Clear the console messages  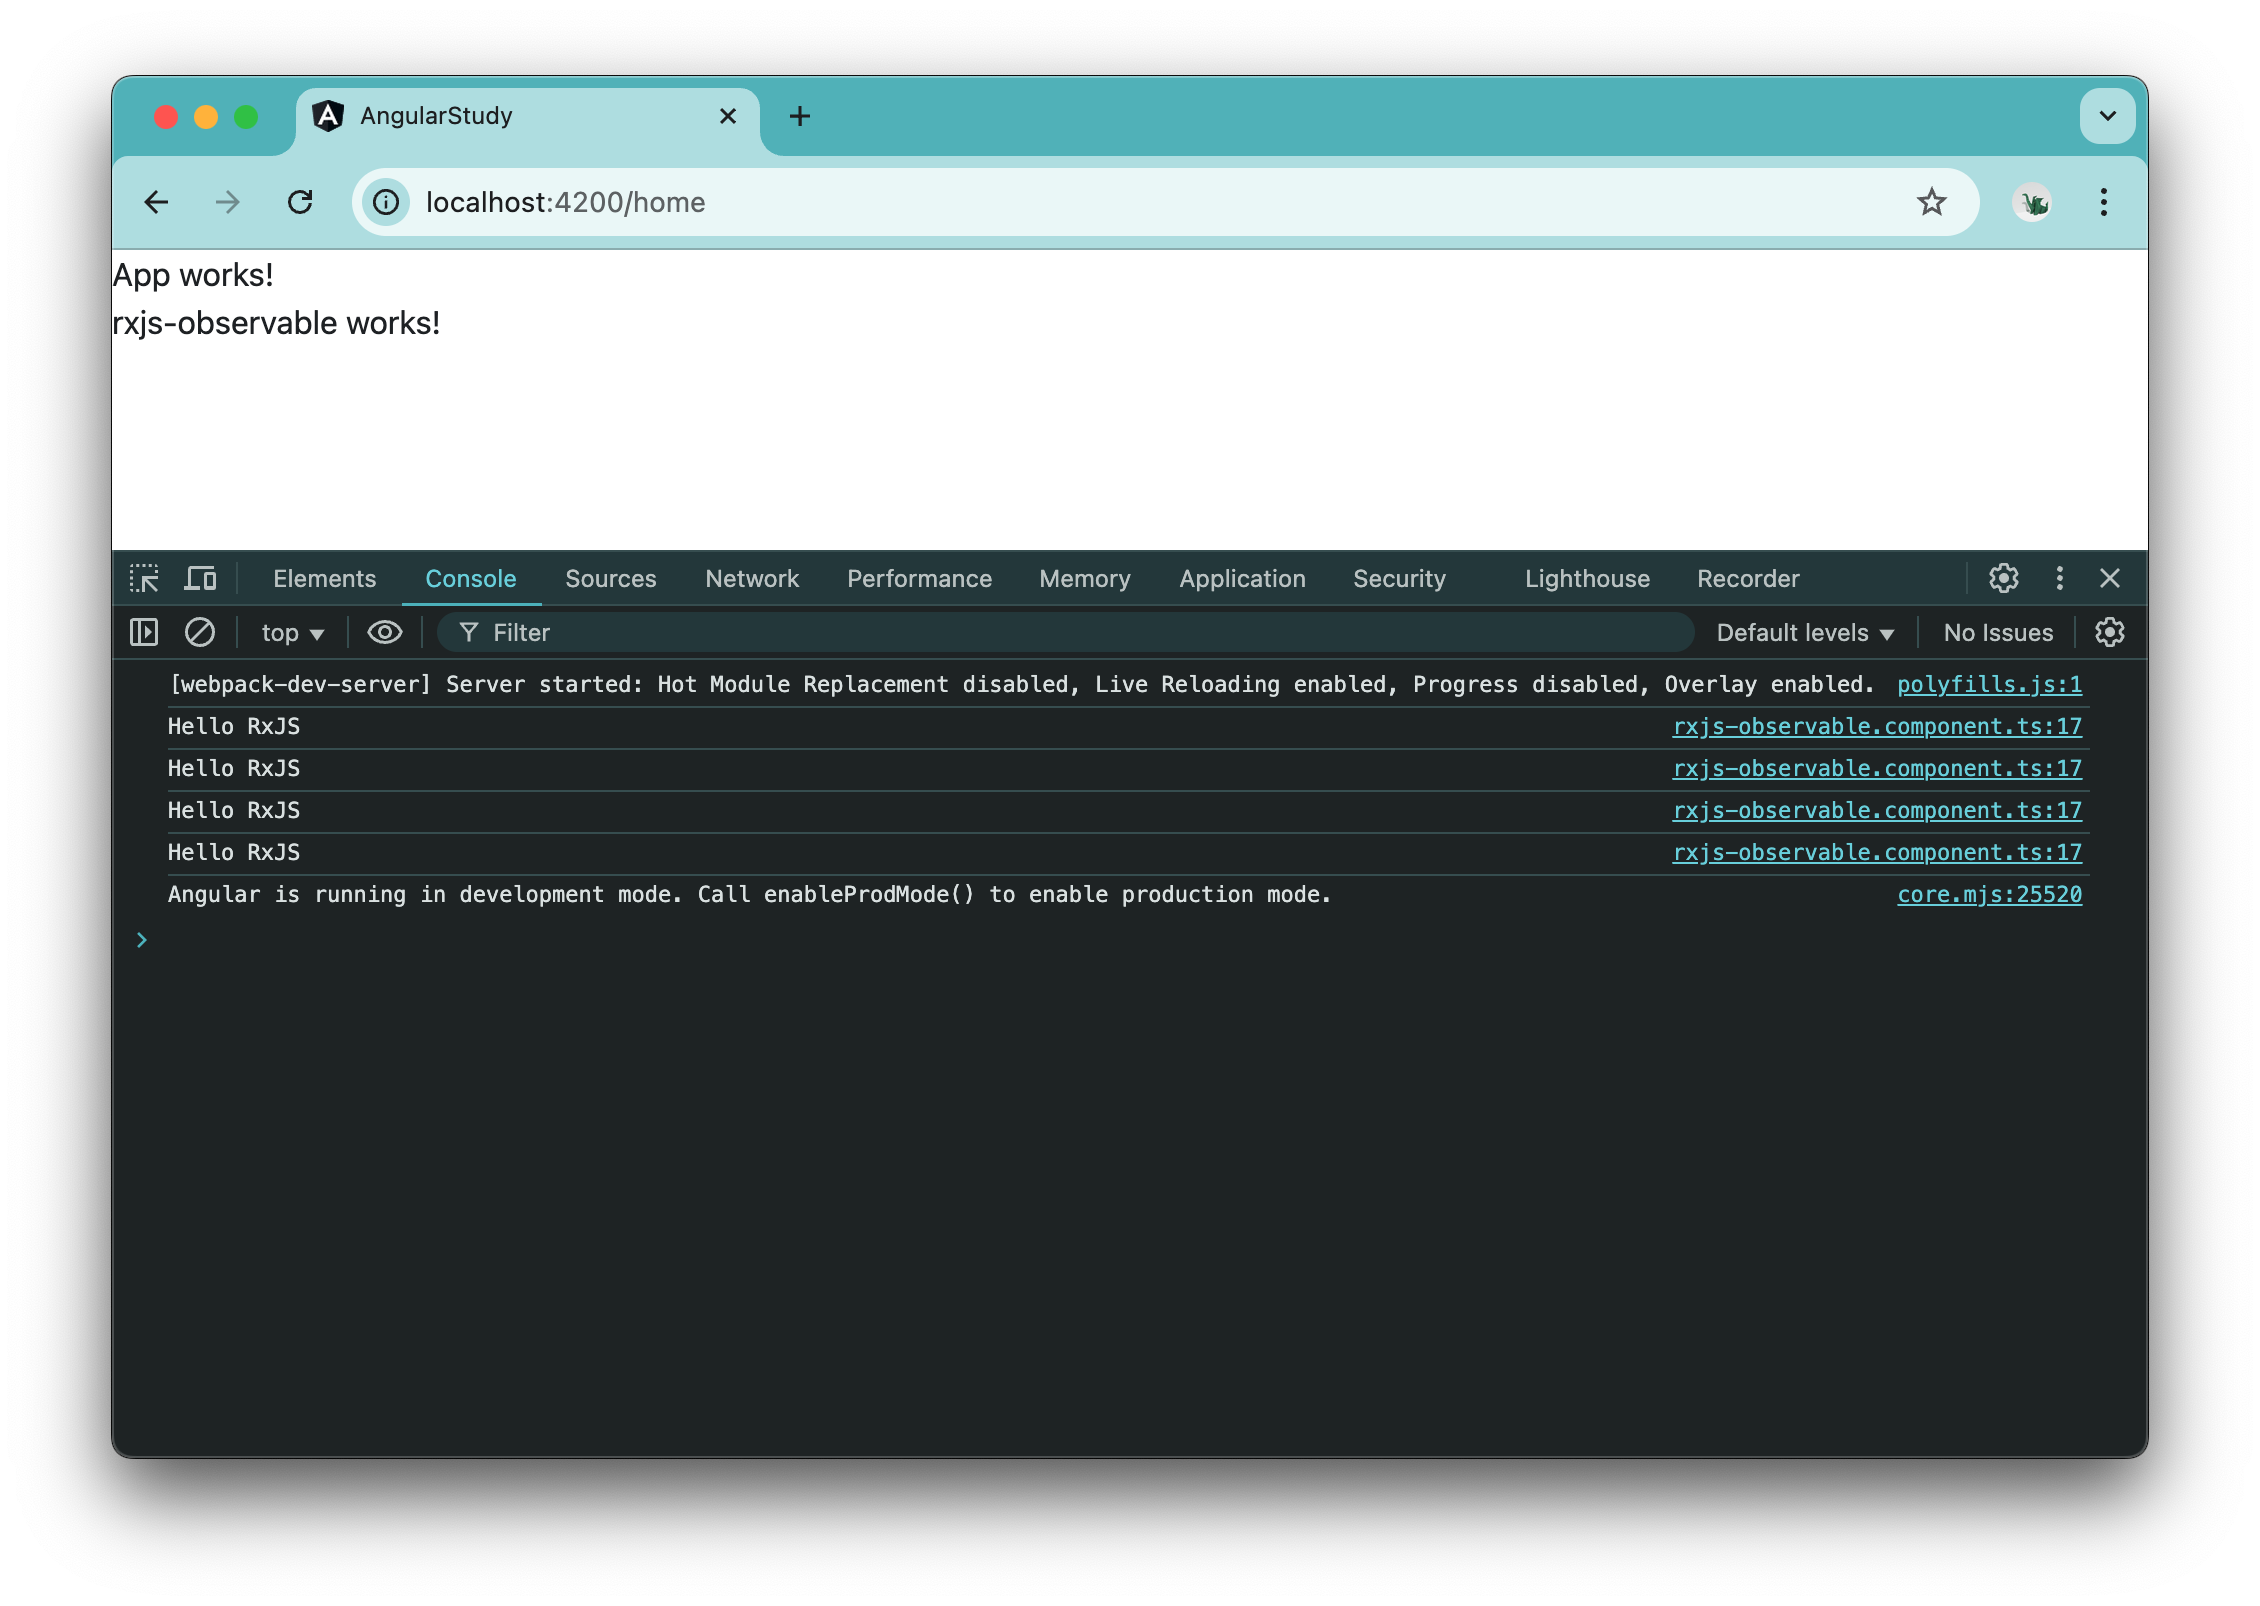200,632
